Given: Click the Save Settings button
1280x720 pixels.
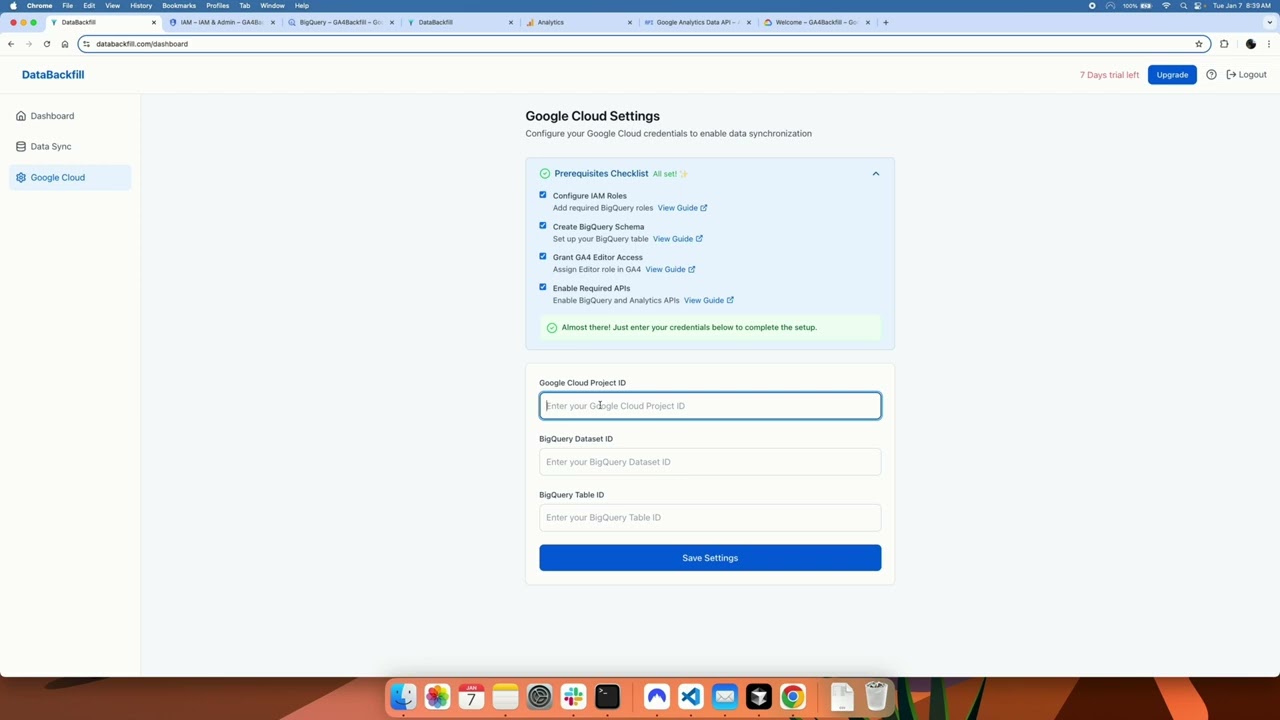Looking at the screenshot, I should 710,558.
